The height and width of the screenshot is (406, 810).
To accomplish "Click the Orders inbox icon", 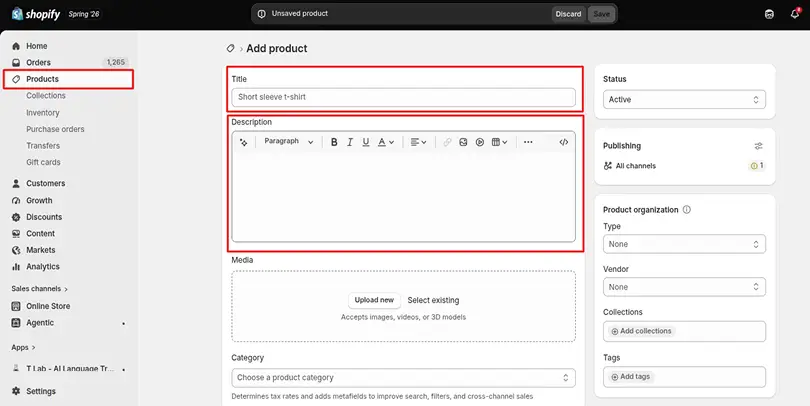I will (16, 63).
